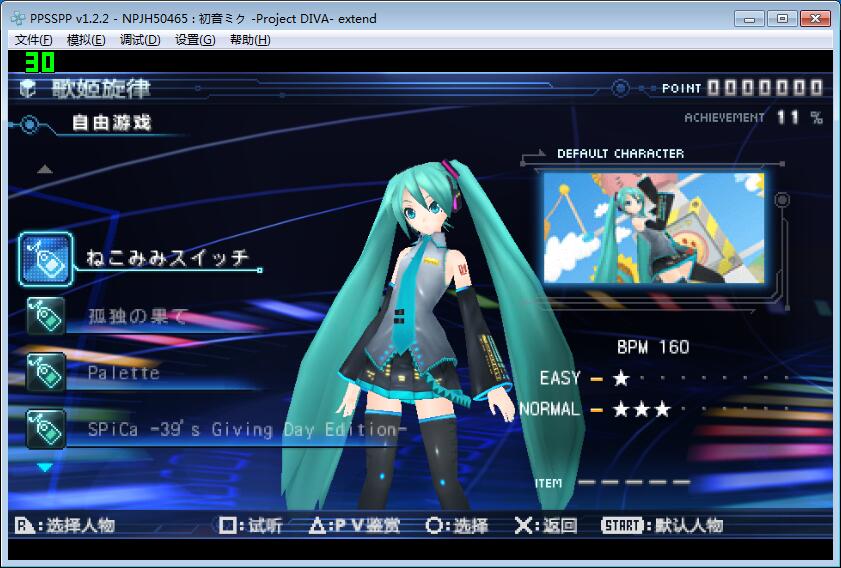Viewport: 841px width, 568px height.
Task: Click the circle 选择 button icon
Action: click(435, 525)
